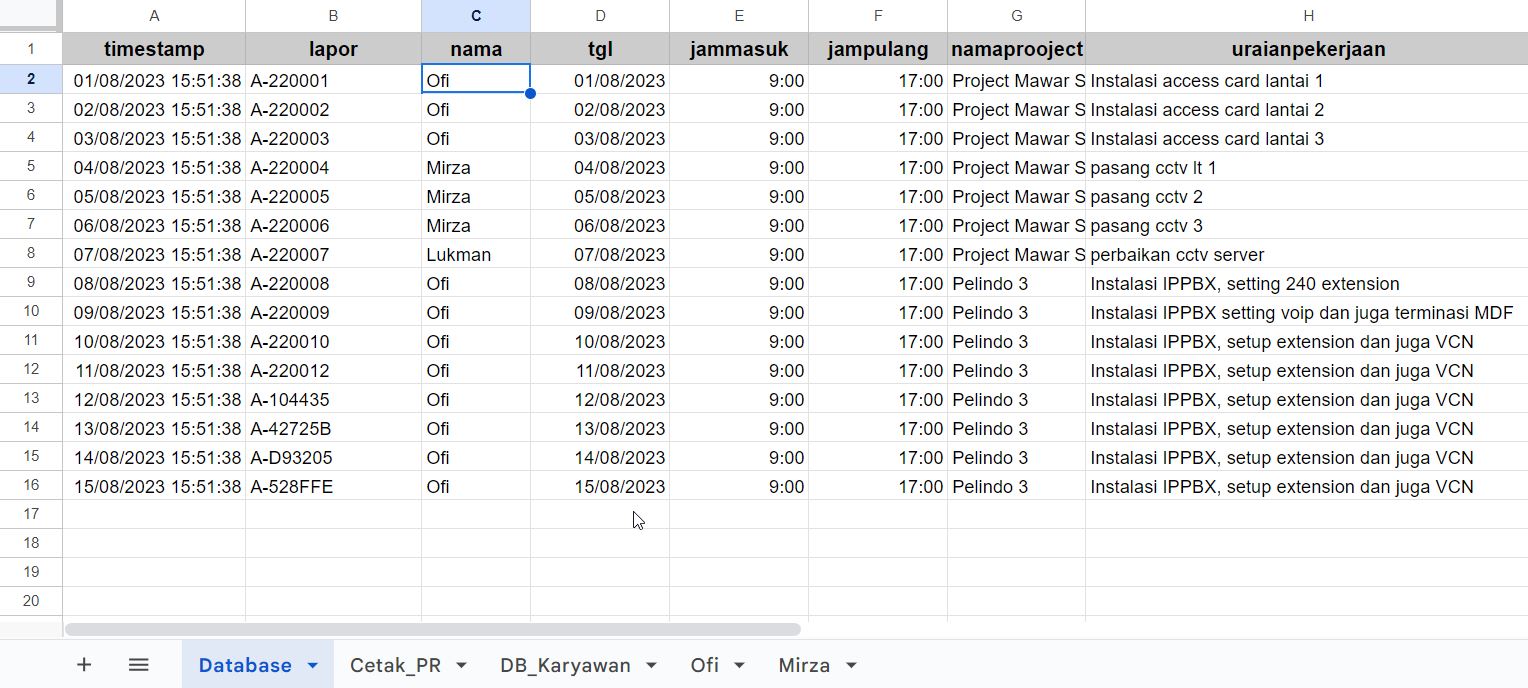The height and width of the screenshot is (688, 1528).
Task: Select column H header
Action: [x=1308, y=15]
